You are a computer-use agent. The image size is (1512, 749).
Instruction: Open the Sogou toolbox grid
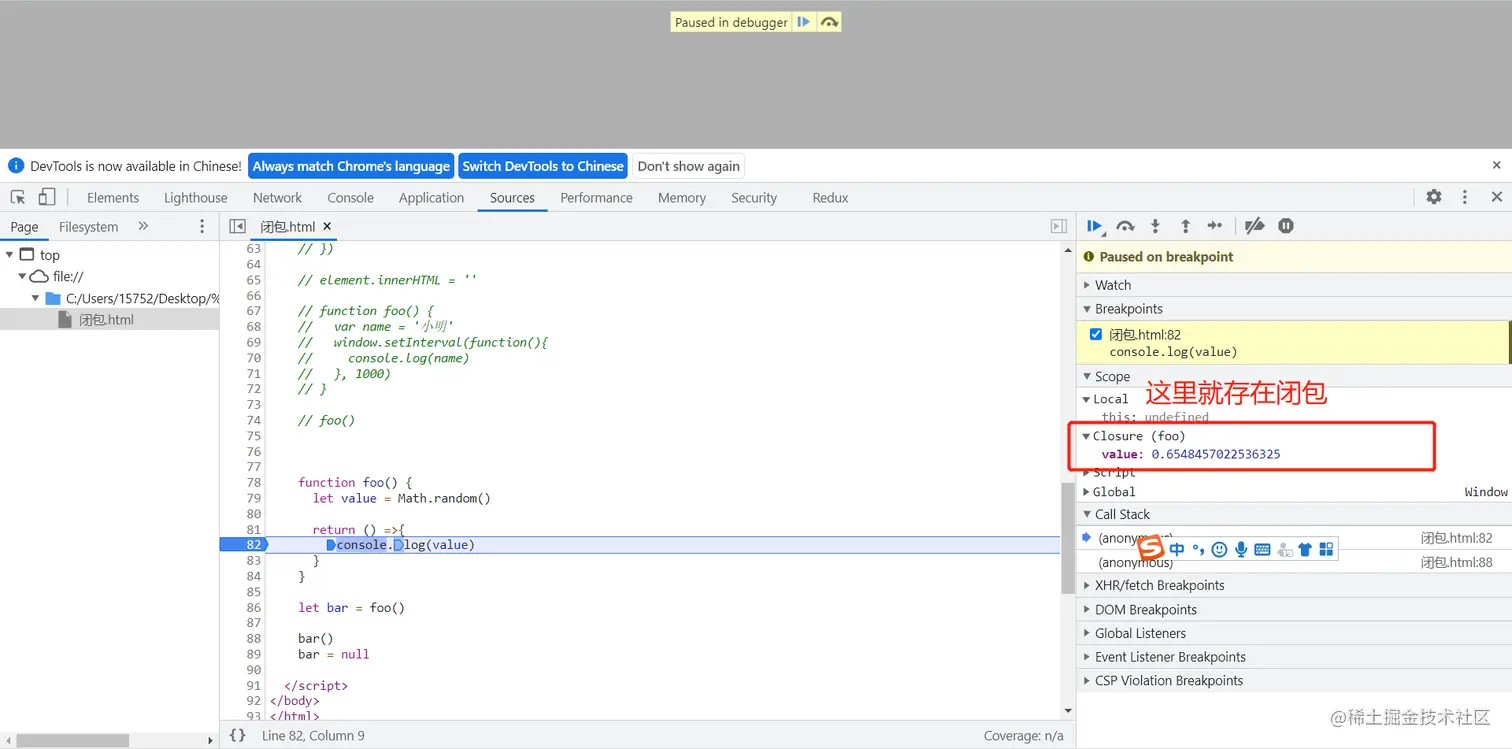1326,549
